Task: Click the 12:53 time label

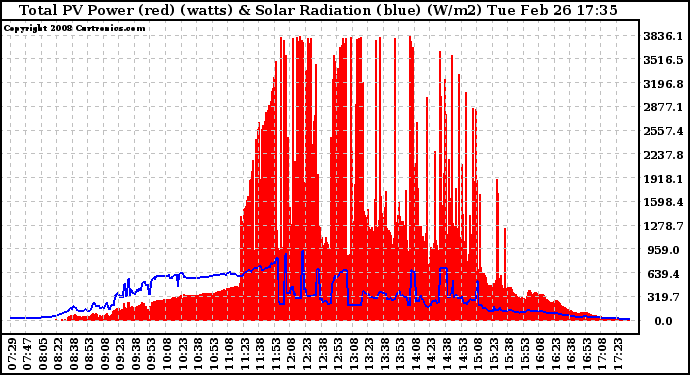Action: click(x=338, y=354)
